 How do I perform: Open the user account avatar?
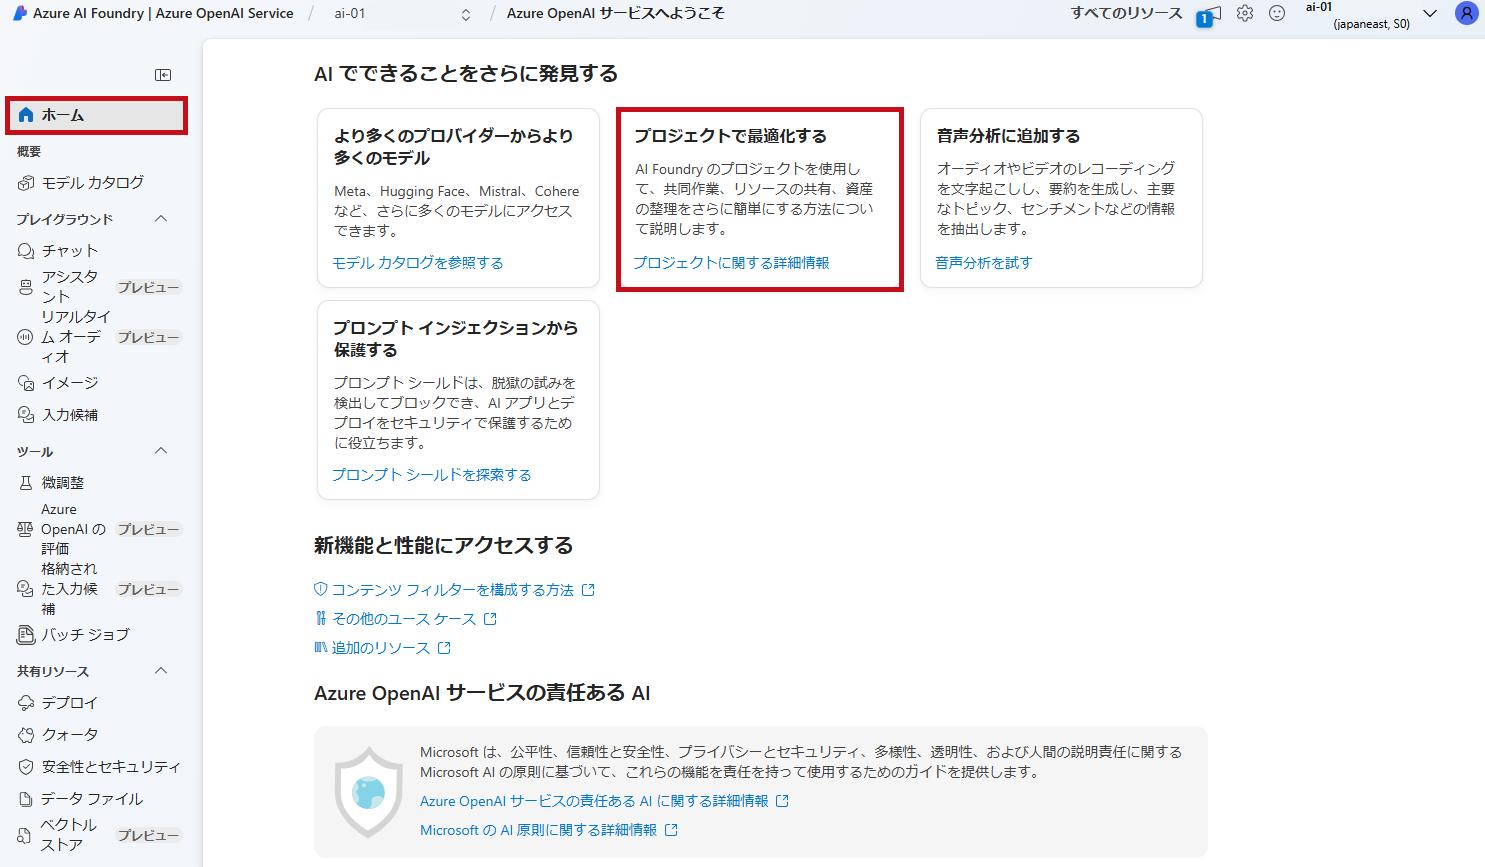coord(1466,13)
